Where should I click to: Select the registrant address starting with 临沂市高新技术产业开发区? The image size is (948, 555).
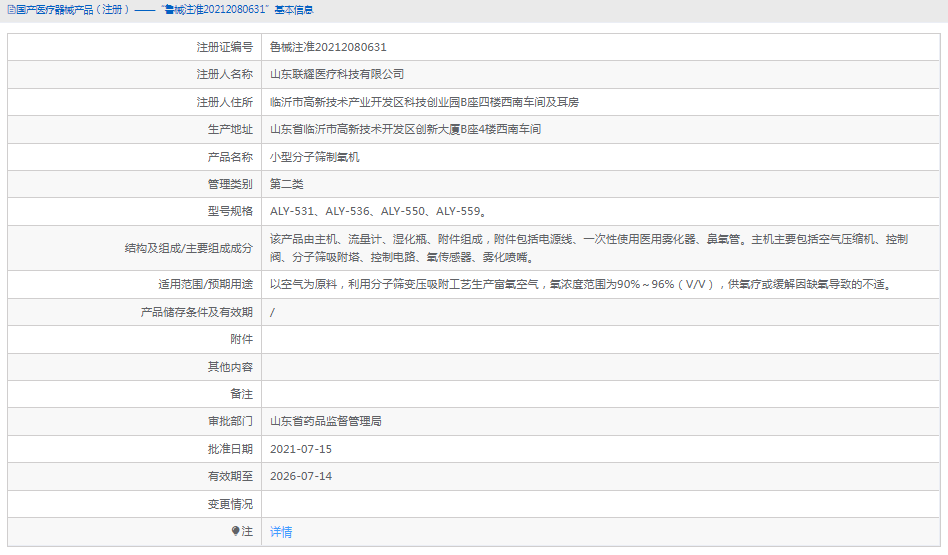424,102
